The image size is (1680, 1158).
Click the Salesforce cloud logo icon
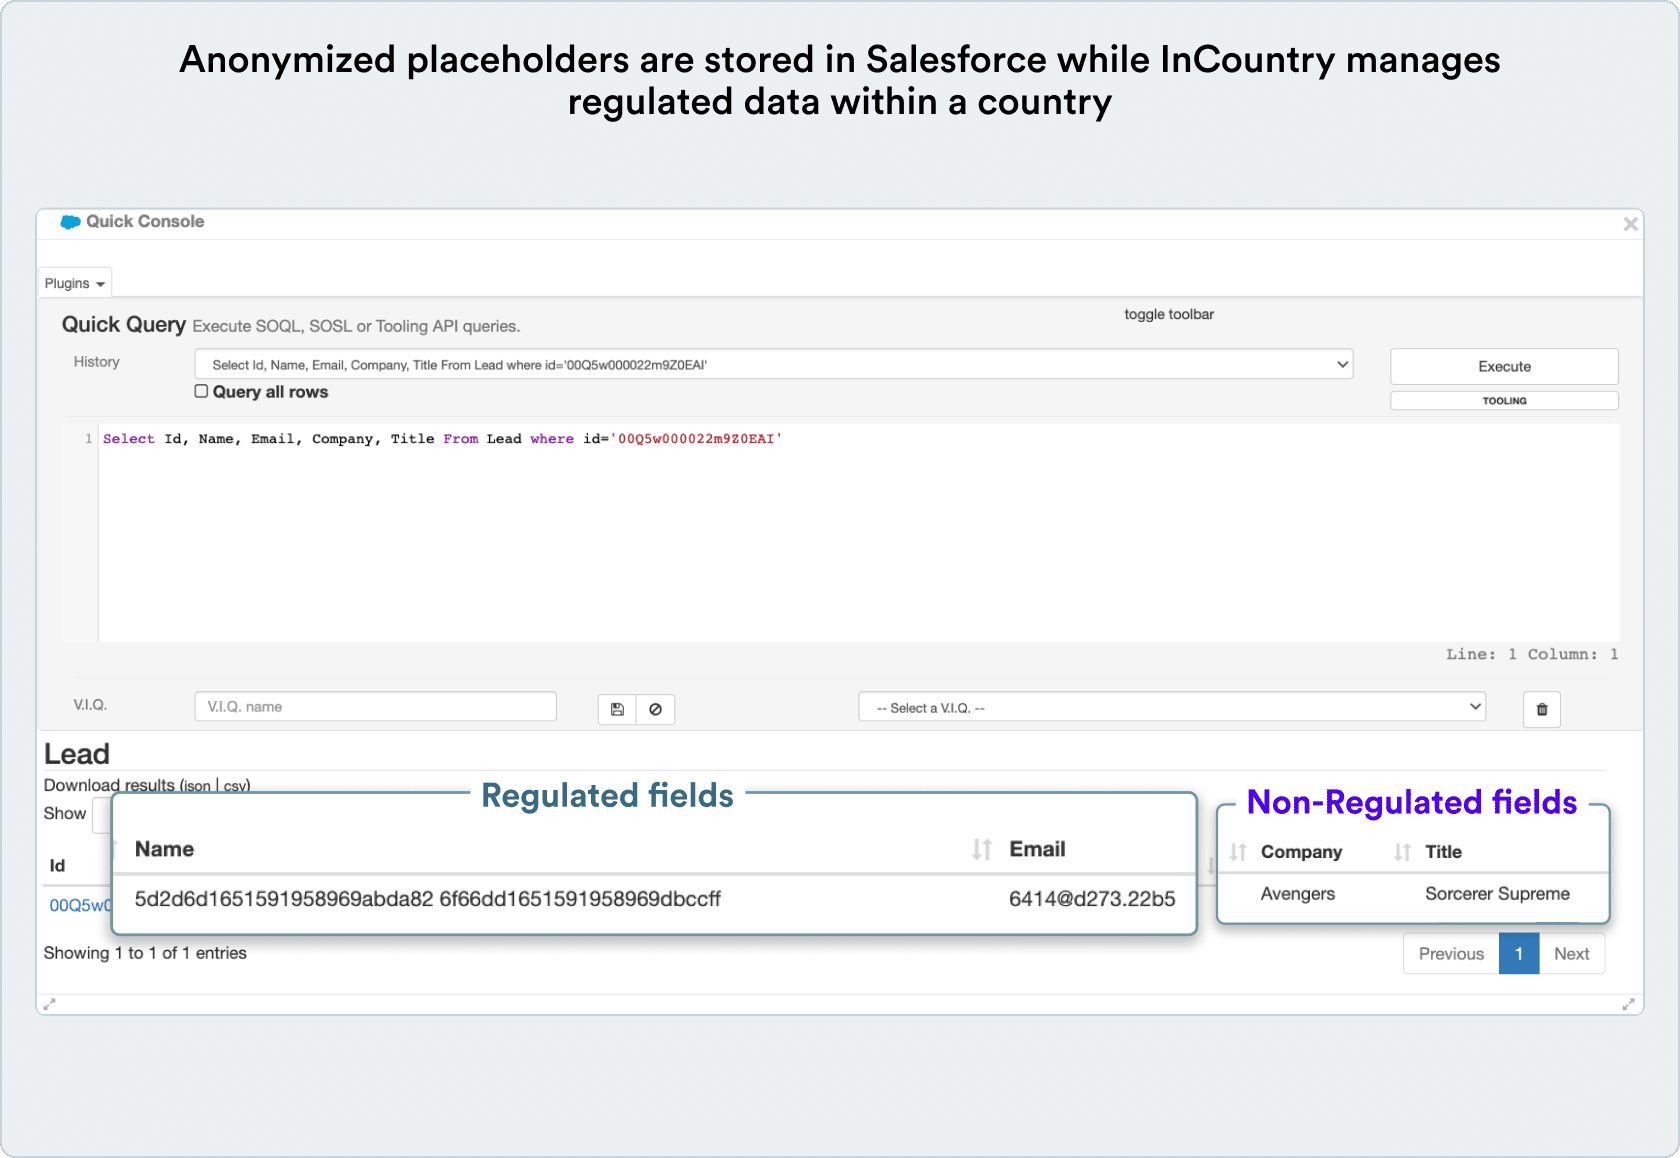tap(70, 222)
